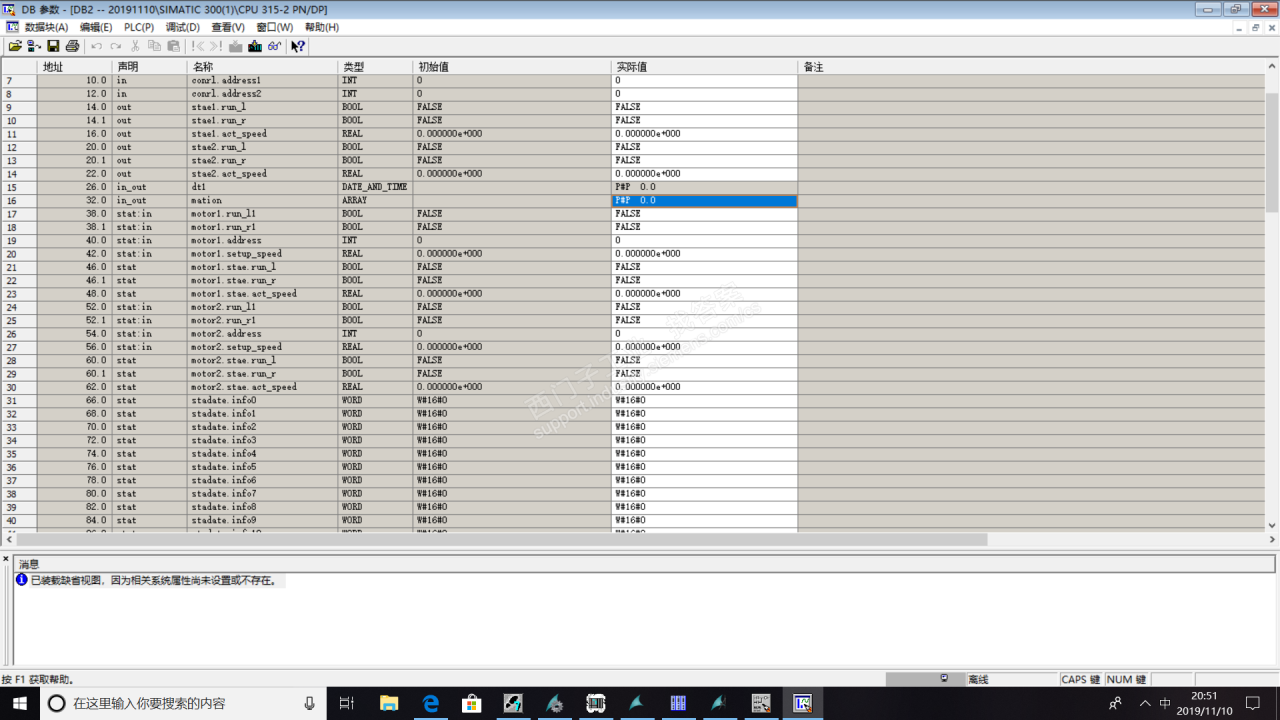Screen dimensions: 1280x720
Task: Save the data block with floppy icon
Action: tap(53, 46)
